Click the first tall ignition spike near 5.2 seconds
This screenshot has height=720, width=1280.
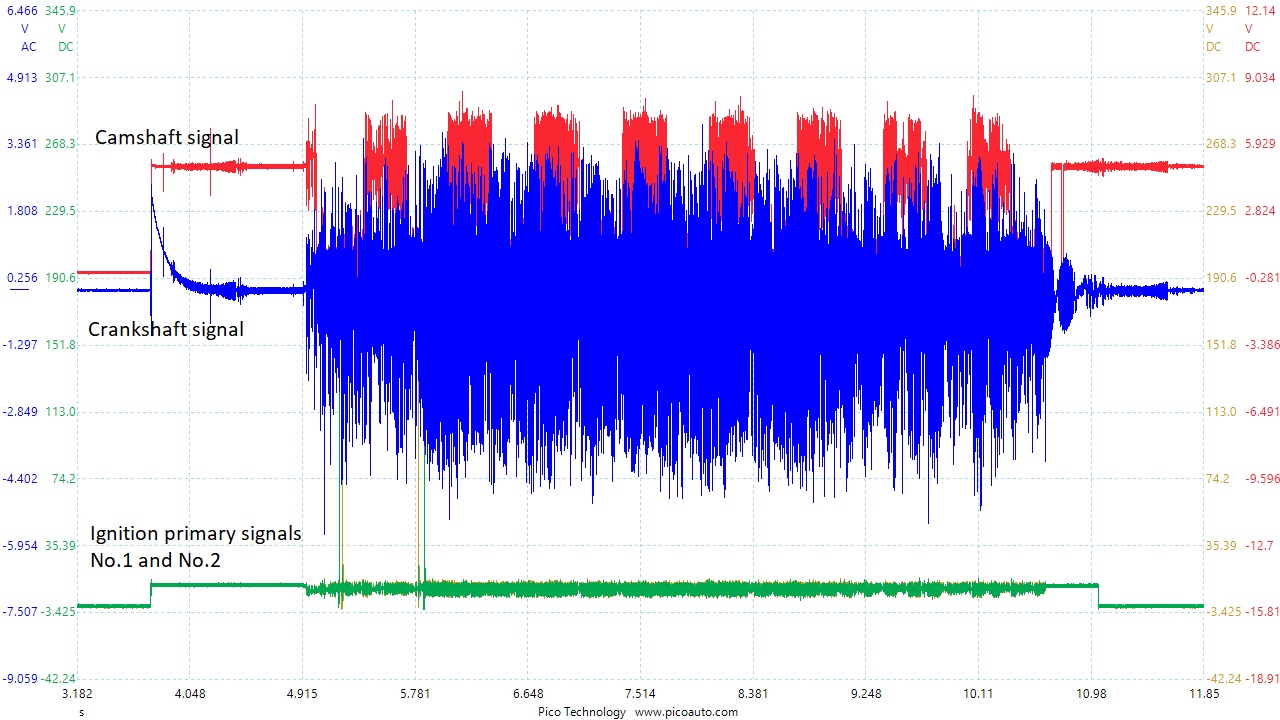tap(341, 520)
